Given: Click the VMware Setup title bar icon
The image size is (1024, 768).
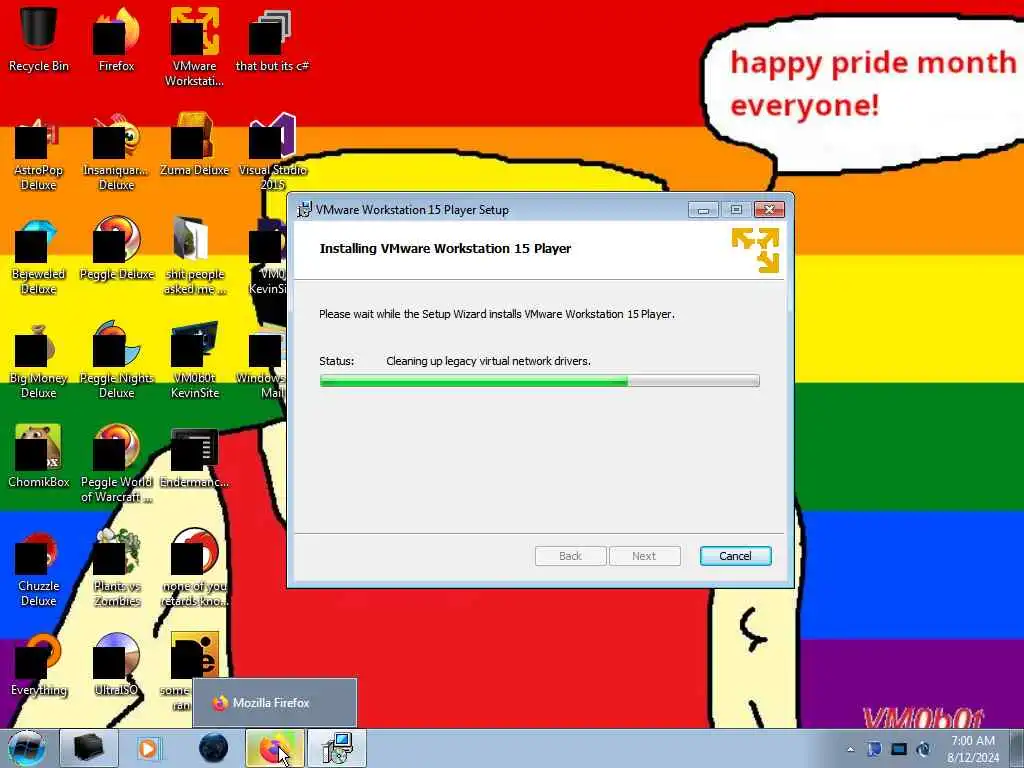Looking at the screenshot, I should [x=304, y=210].
